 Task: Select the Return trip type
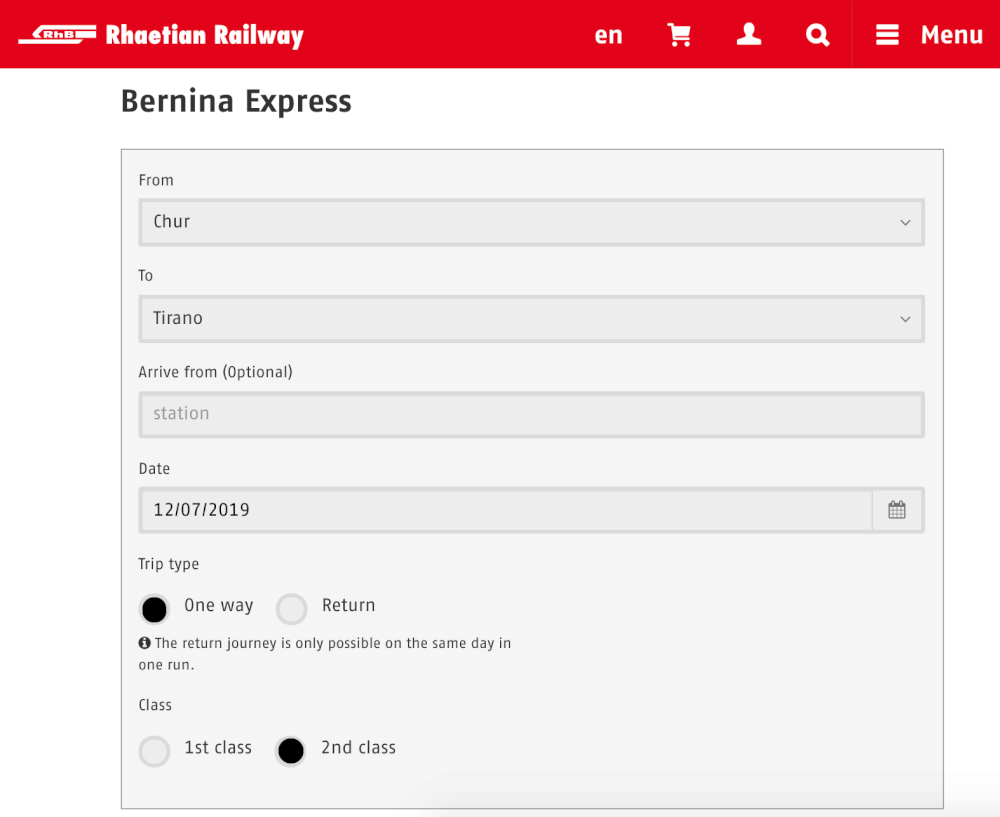coord(291,609)
